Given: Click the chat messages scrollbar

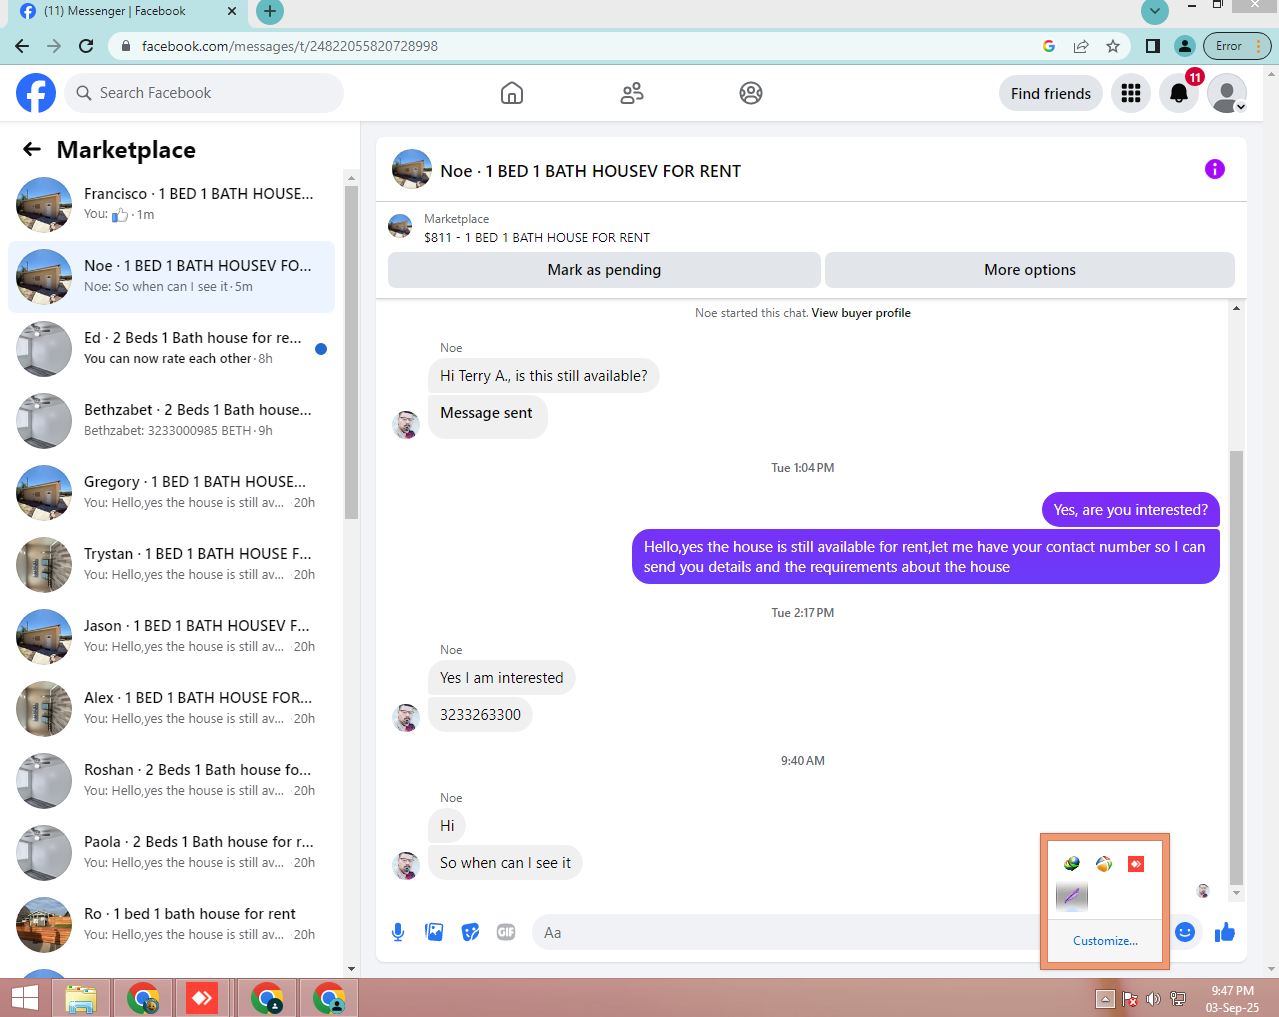Looking at the screenshot, I should (1236, 667).
